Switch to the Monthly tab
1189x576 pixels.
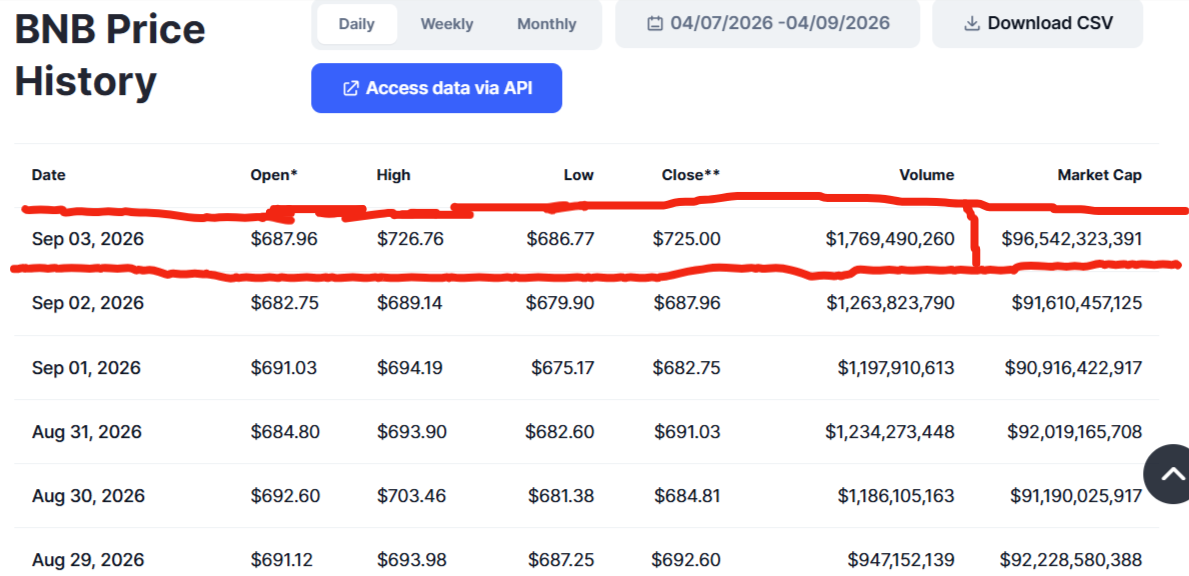click(547, 23)
